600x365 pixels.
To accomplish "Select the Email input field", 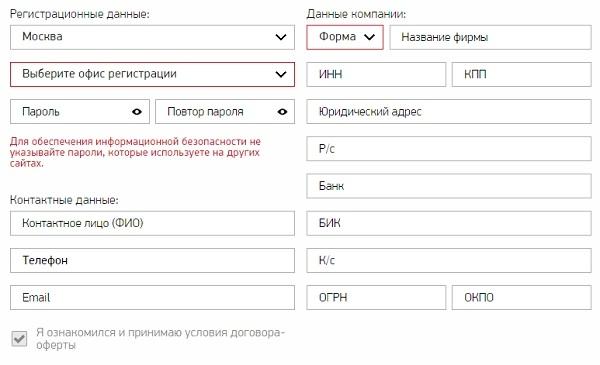I will click(x=152, y=297).
